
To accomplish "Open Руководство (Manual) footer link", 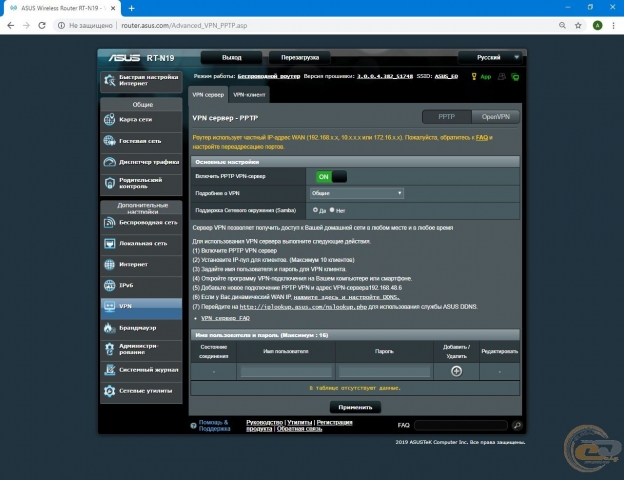I will click(264, 422).
